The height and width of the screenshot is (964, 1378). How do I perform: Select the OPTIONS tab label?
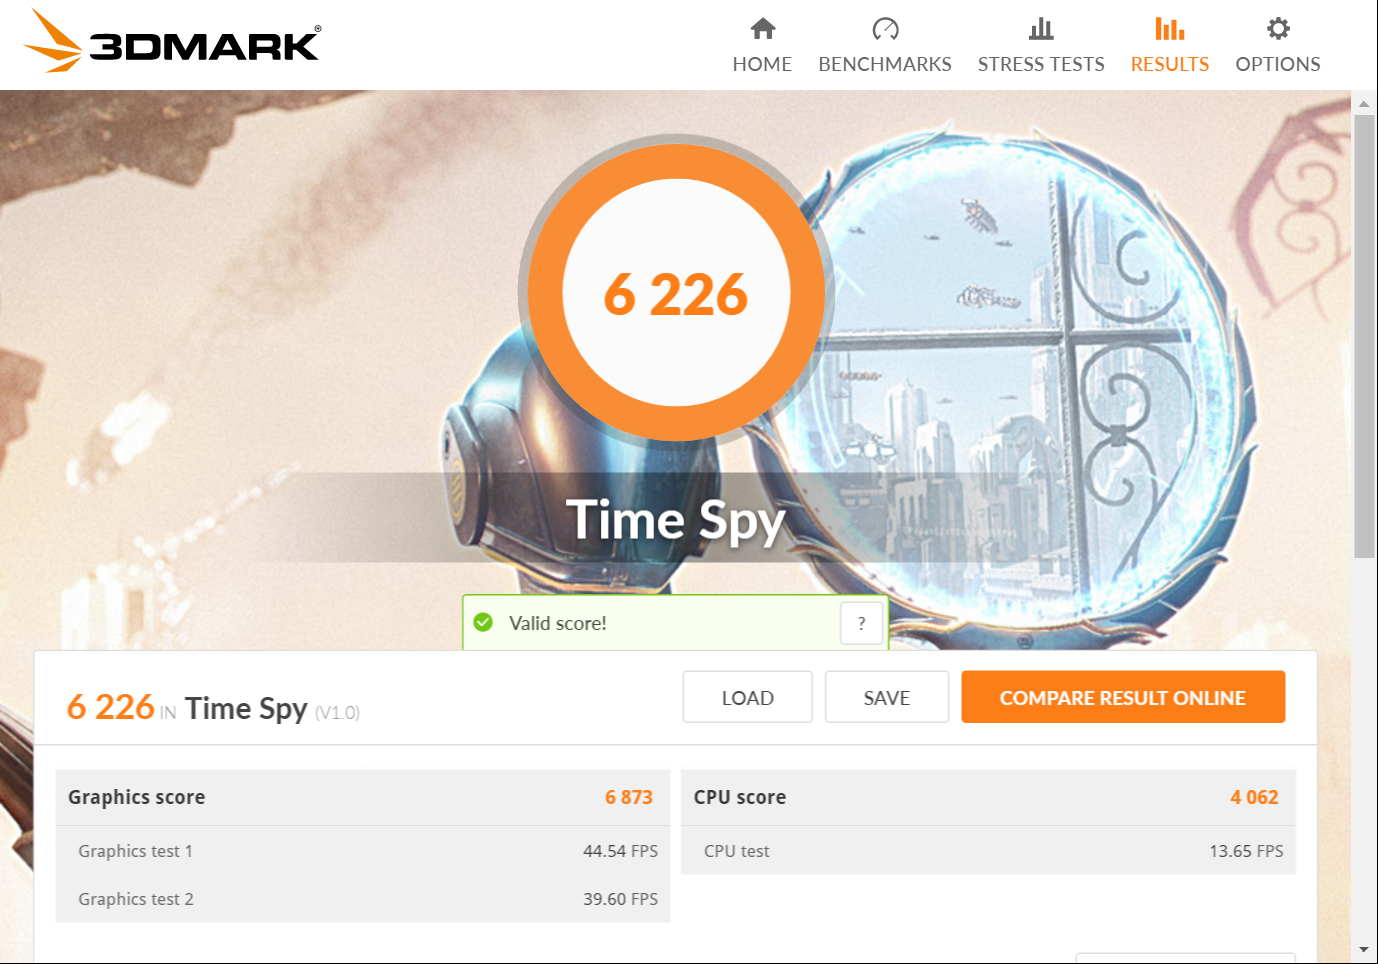click(x=1278, y=64)
